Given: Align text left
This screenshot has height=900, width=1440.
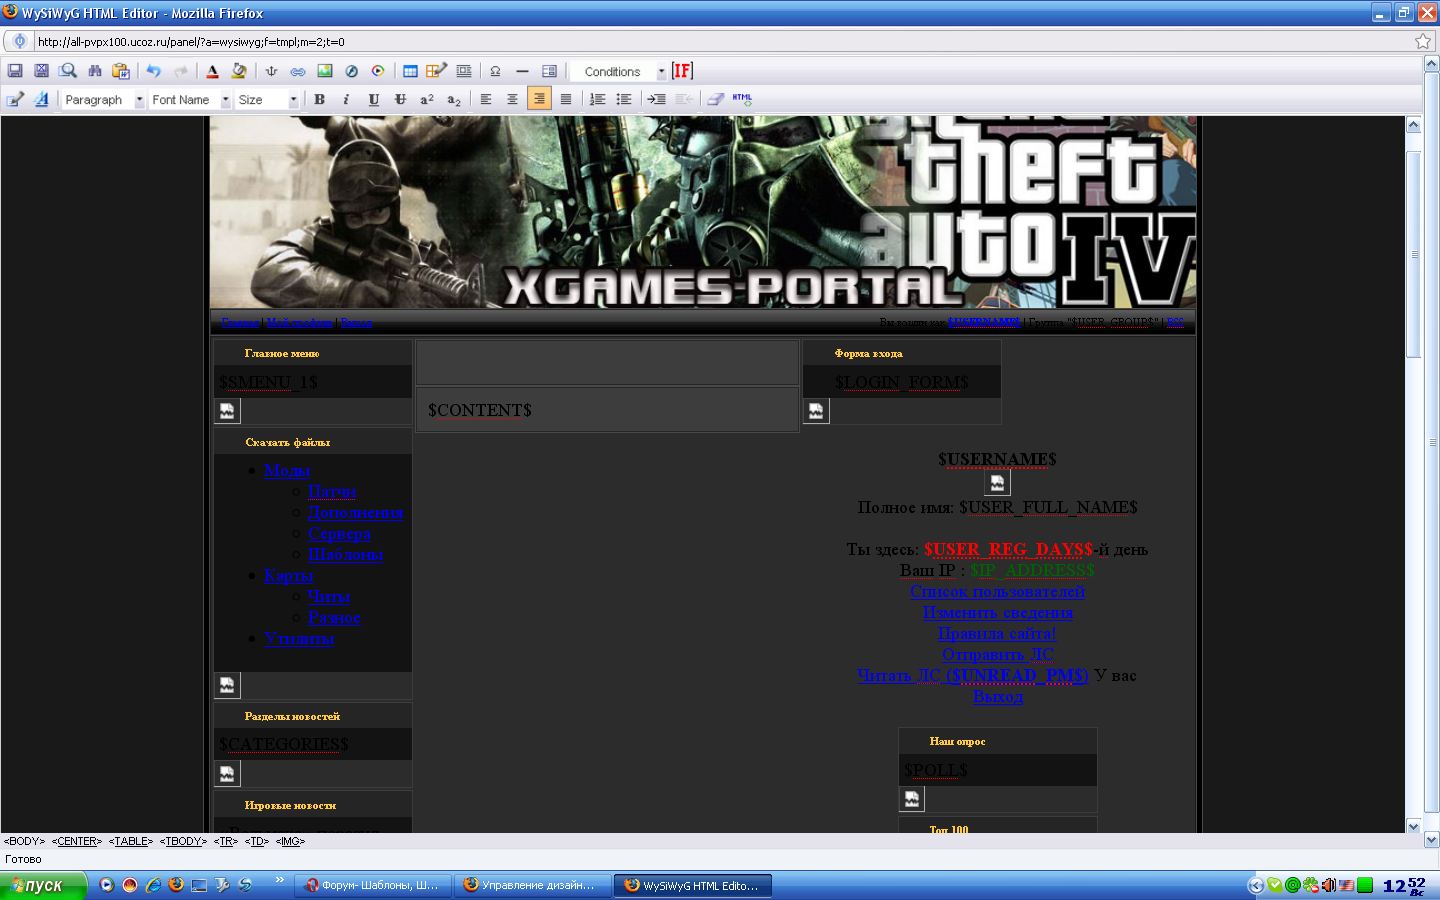Looking at the screenshot, I should (486, 99).
